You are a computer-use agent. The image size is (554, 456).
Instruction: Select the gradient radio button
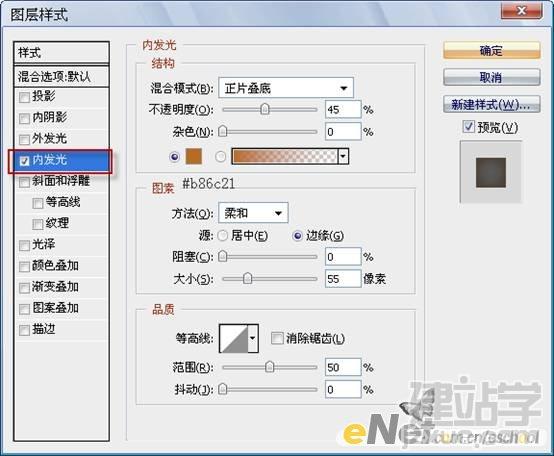pos(221,156)
